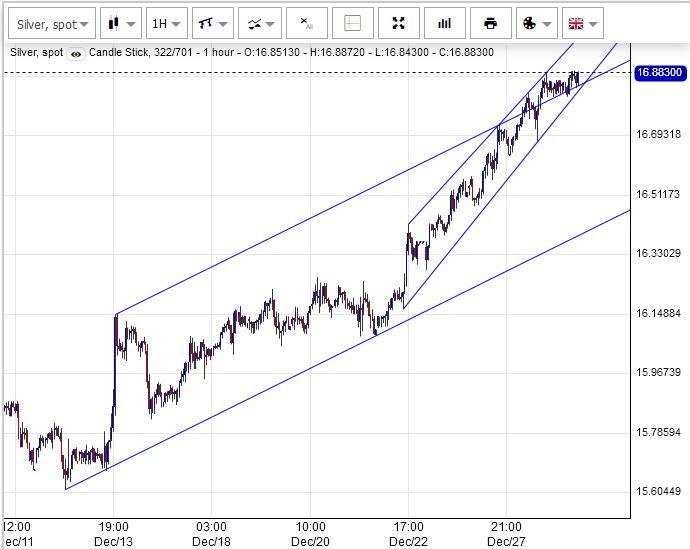This screenshot has height=549, width=690.
Task: Click the 21:00 Dec/27 time label
Action: [x=506, y=534]
